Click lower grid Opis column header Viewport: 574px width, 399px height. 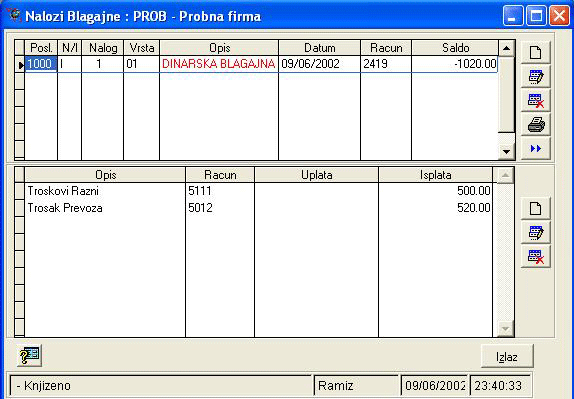tap(105, 175)
